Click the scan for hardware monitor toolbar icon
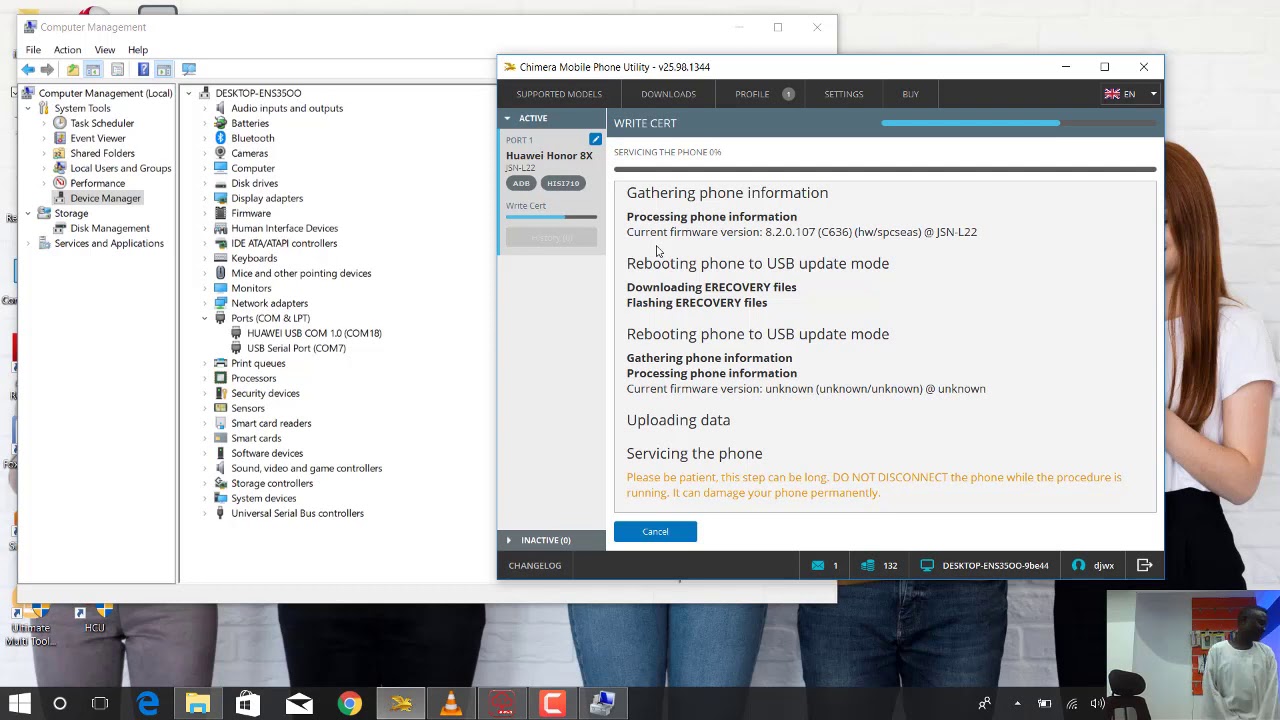Viewport: 1280px width, 720px height. pyautogui.click(x=189, y=69)
